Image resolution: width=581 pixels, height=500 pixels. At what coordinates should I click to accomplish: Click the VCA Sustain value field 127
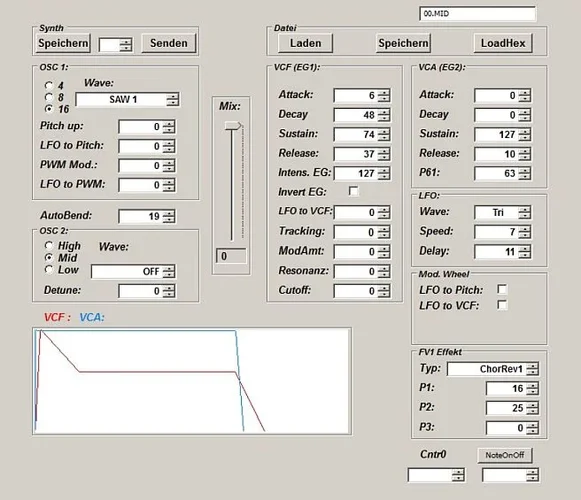pos(497,134)
